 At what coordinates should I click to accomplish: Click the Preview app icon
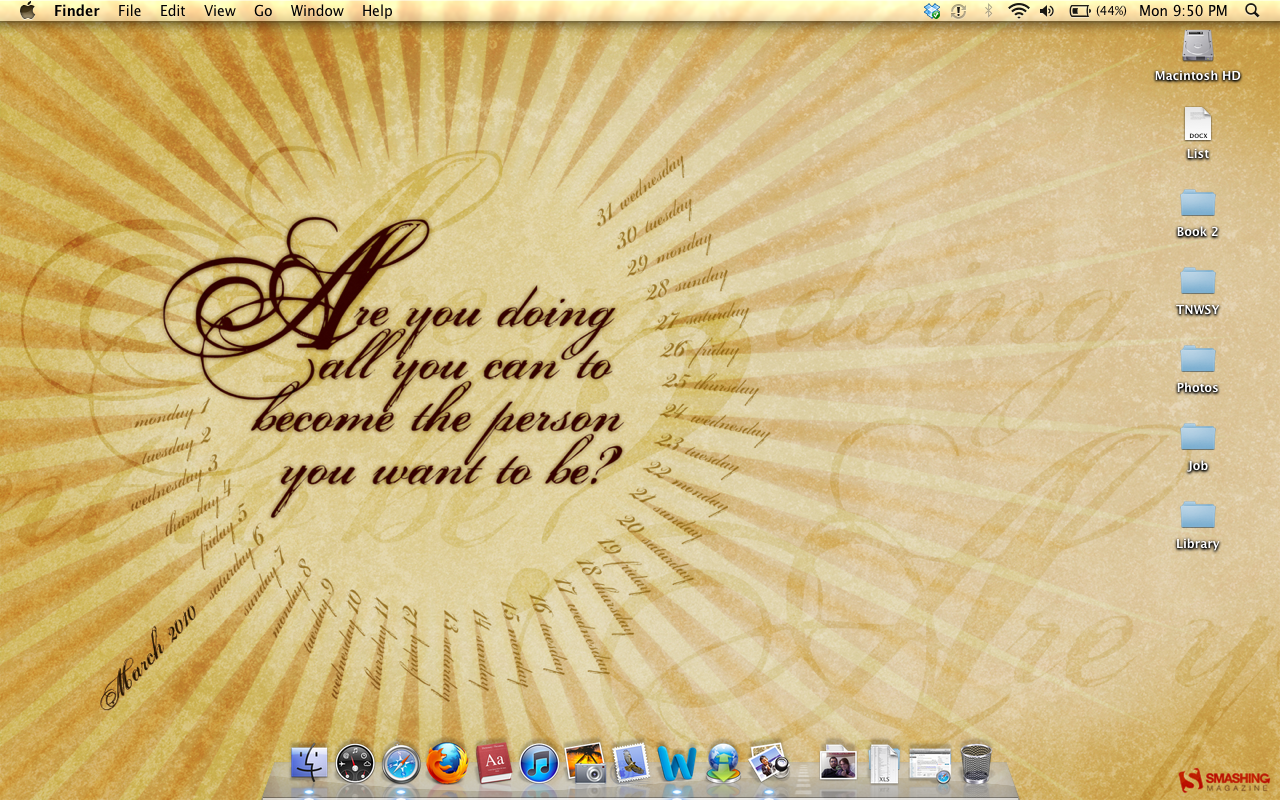[x=769, y=764]
